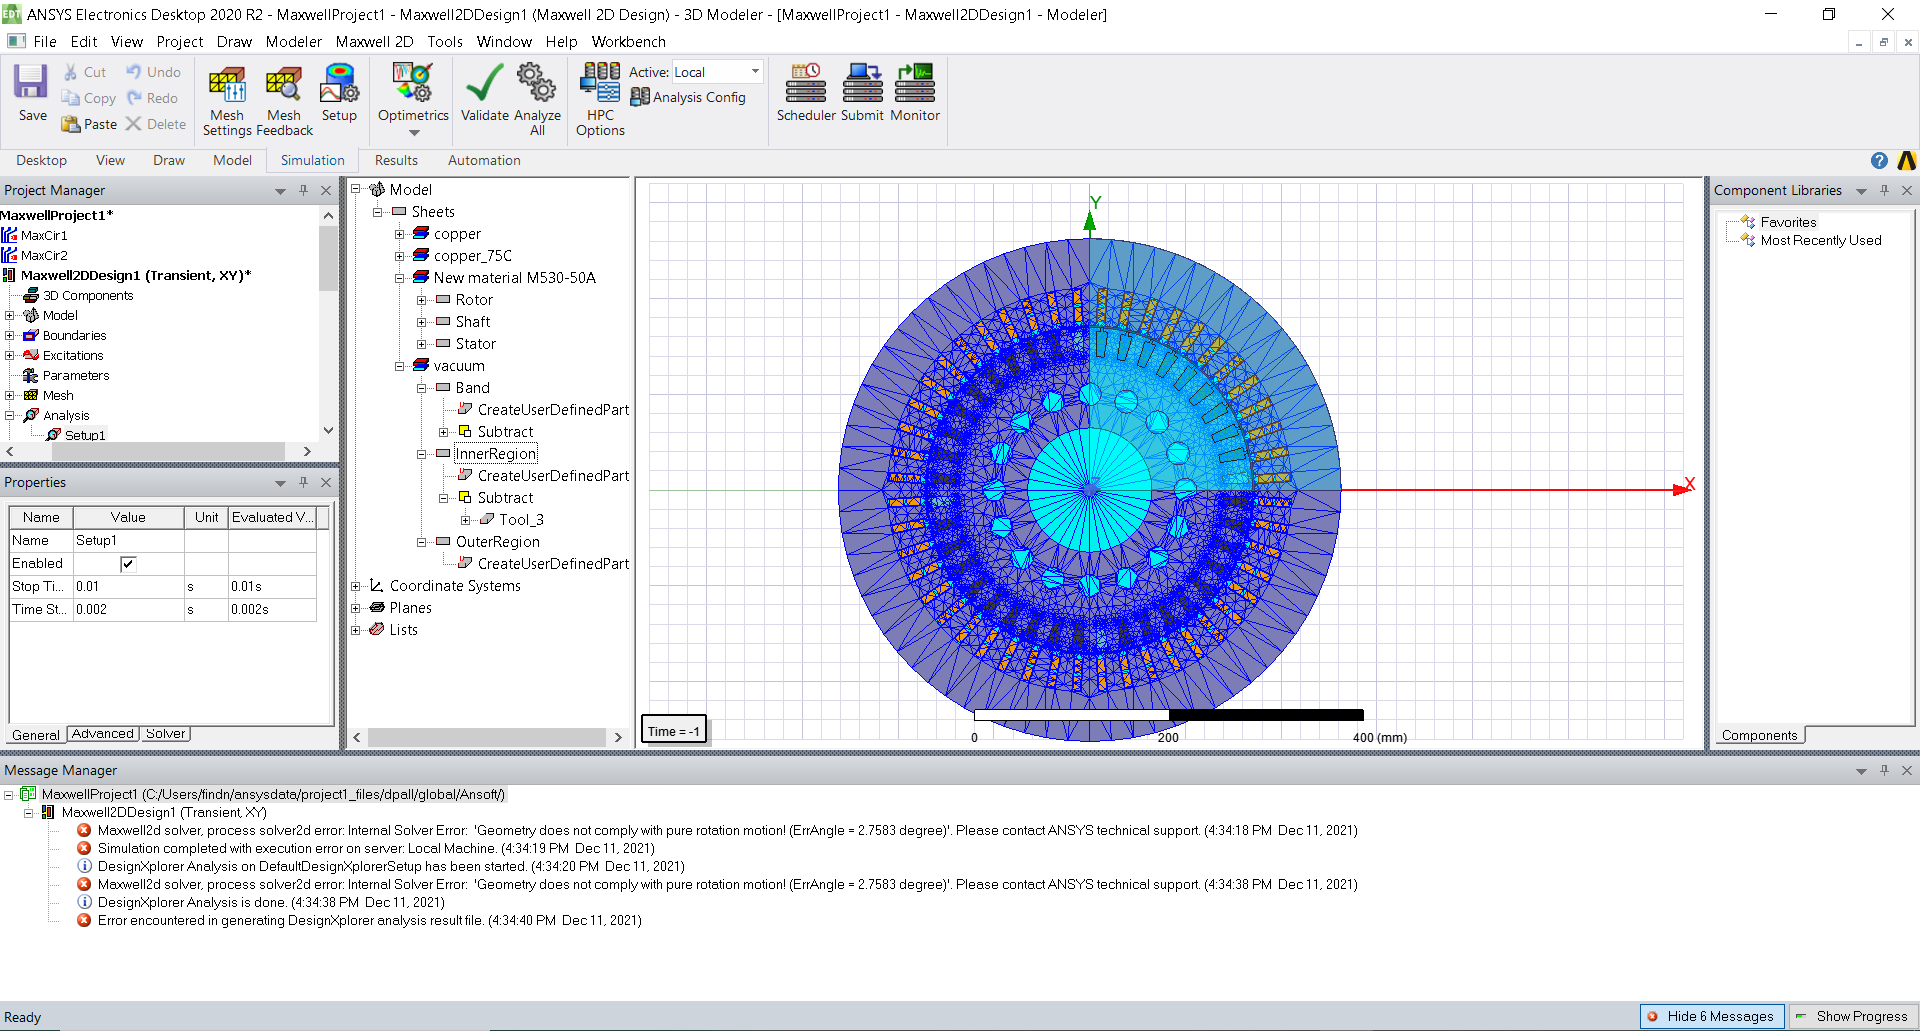Screen dimensions: 1920x1031
Task: Click Hide 6 Messages button
Action: 1711,1016
